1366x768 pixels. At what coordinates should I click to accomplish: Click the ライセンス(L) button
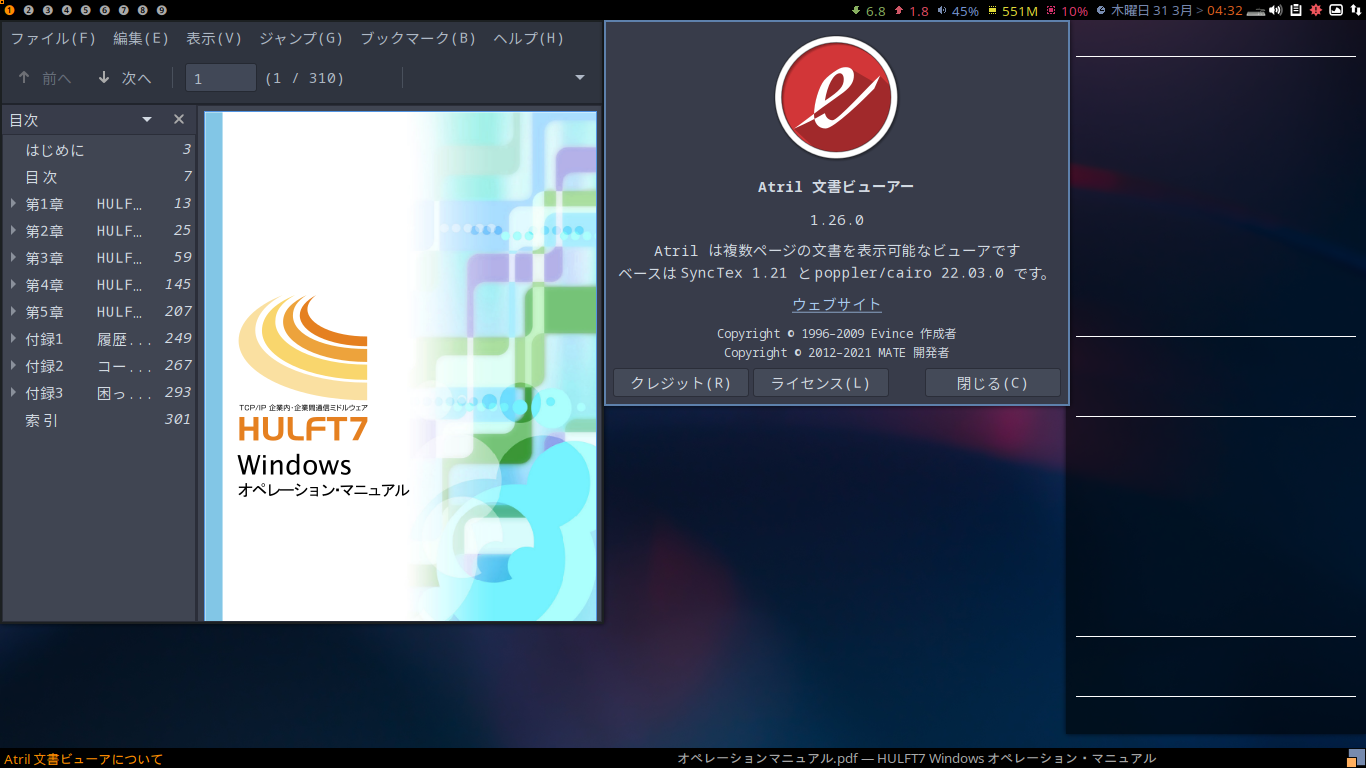821,383
